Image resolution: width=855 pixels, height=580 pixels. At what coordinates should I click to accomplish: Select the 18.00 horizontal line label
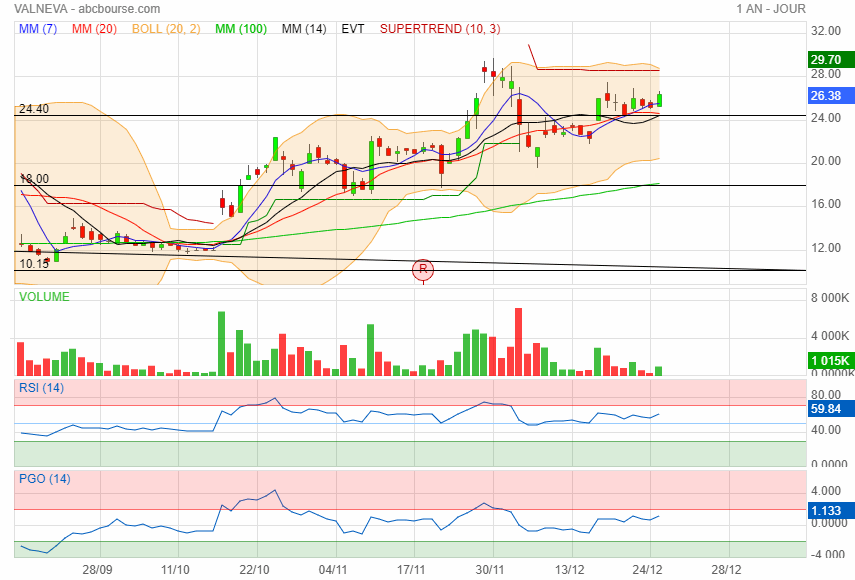pos(34,179)
